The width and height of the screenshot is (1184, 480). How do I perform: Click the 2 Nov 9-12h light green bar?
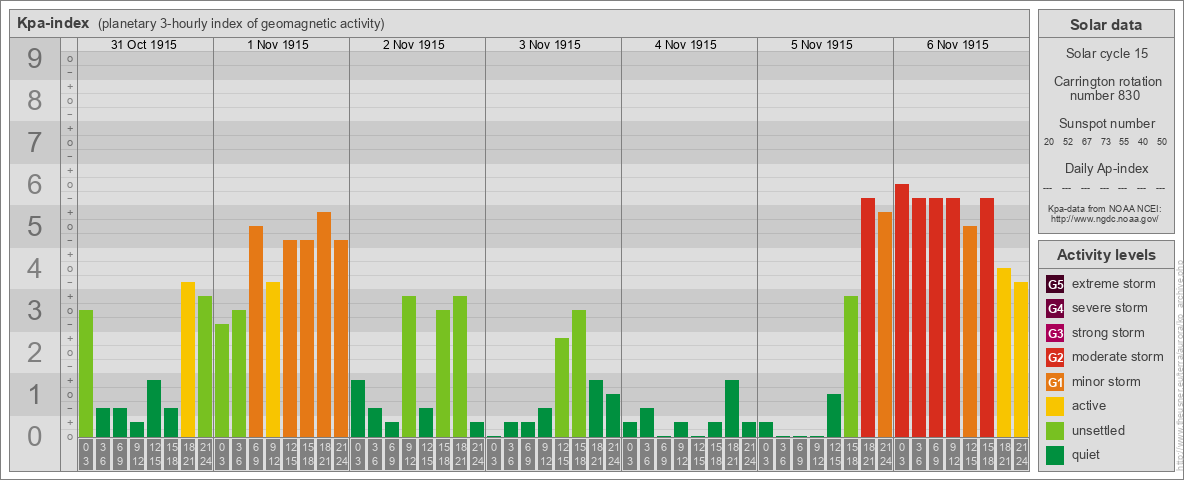[x=409, y=367]
